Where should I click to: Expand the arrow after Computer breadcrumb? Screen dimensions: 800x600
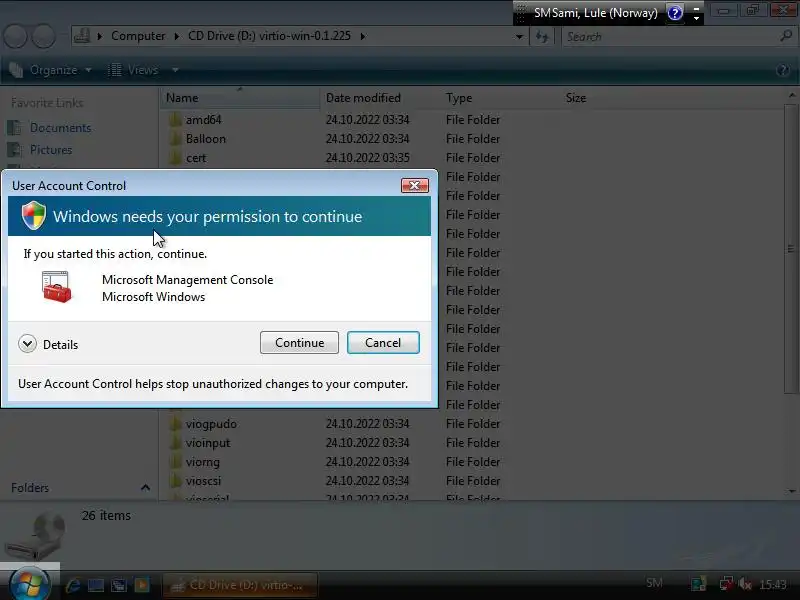click(177, 36)
